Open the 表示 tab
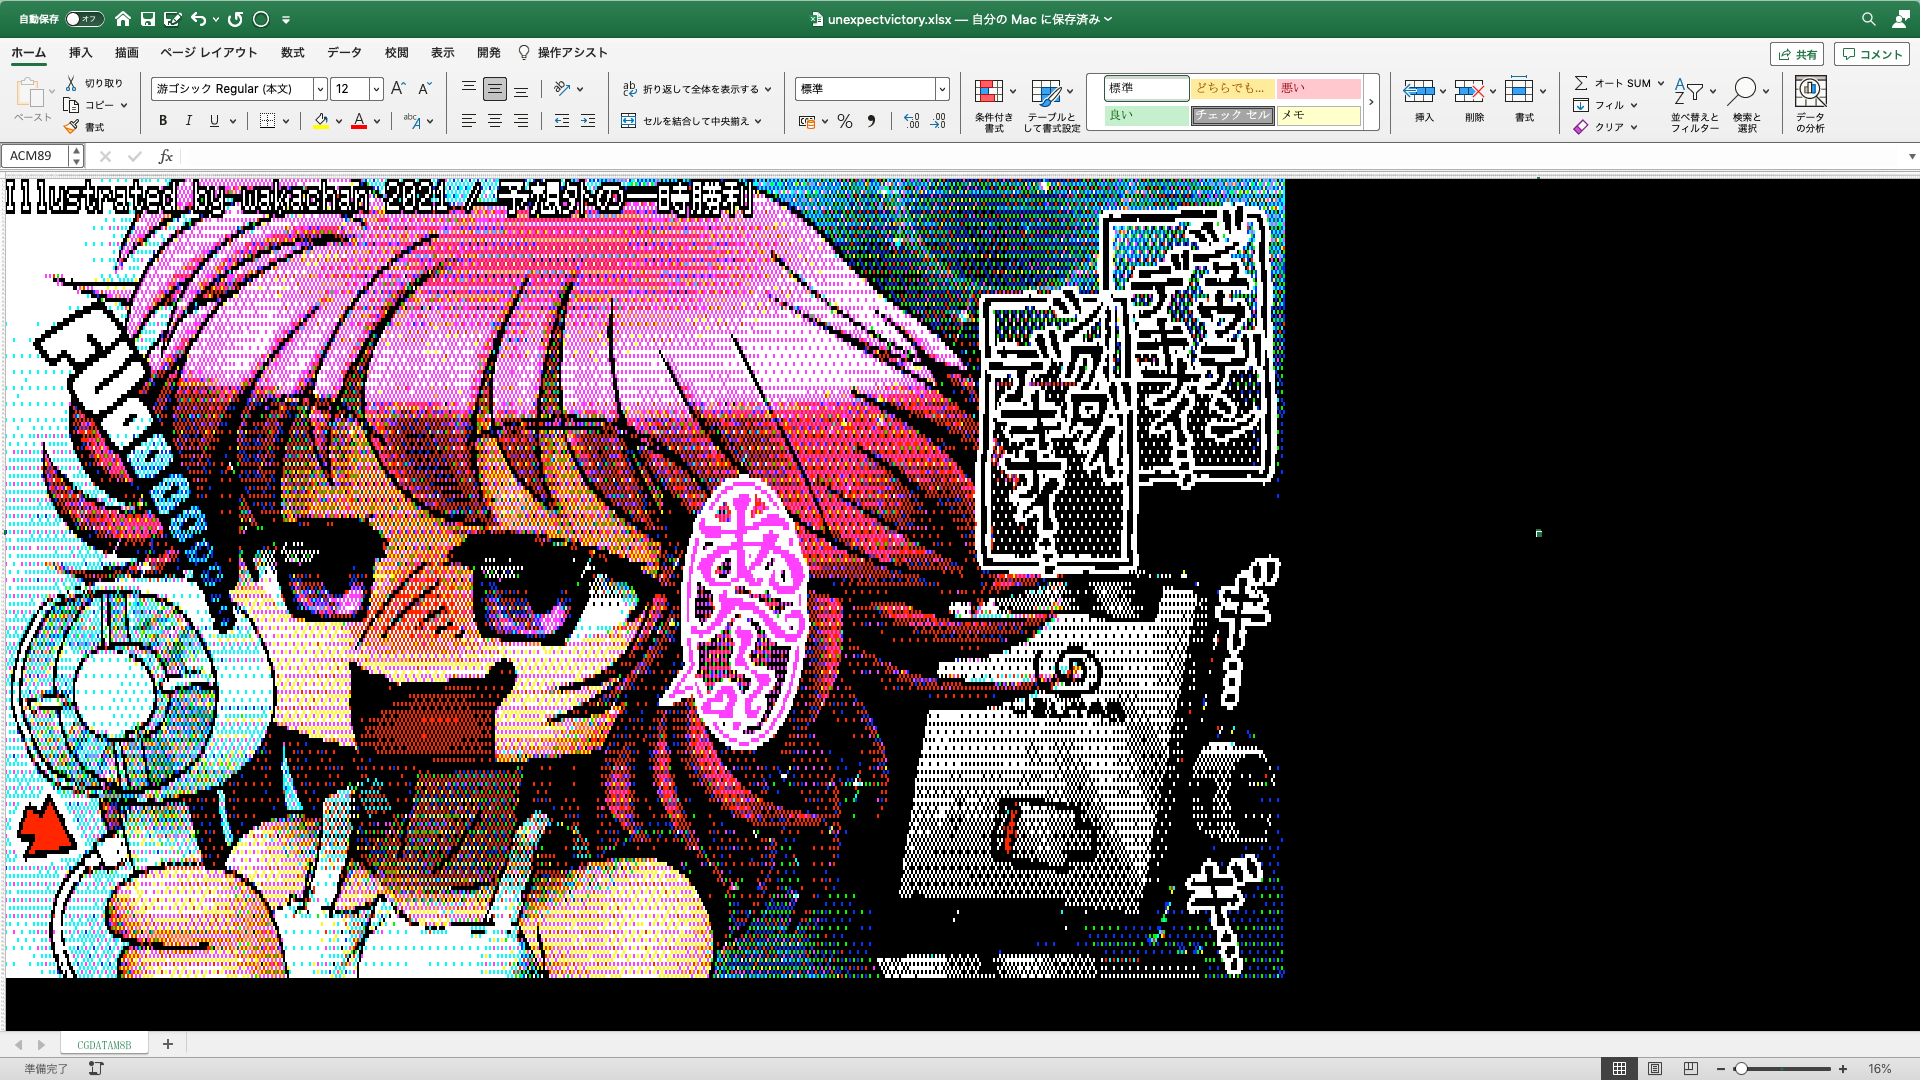1920x1080 pixels. pyautogui.click(x=443, y=53)
